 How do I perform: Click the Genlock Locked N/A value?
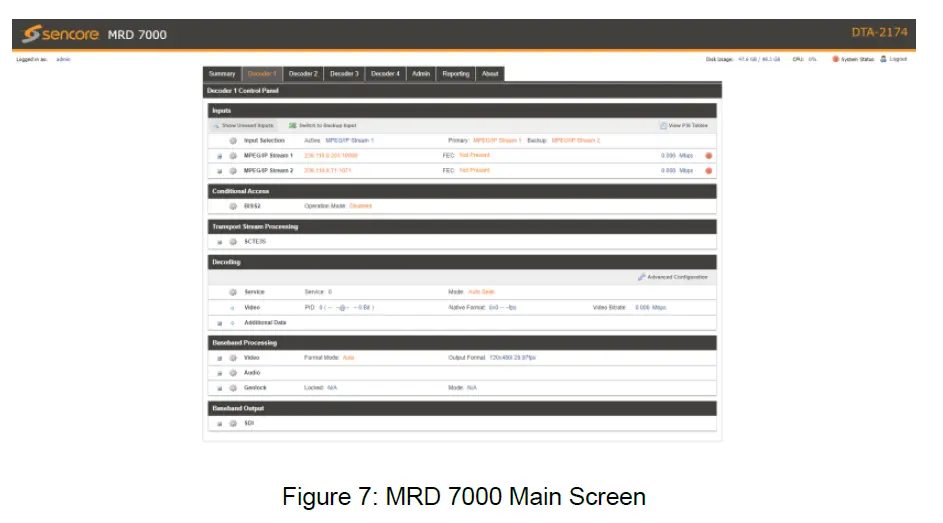(332, 388)
